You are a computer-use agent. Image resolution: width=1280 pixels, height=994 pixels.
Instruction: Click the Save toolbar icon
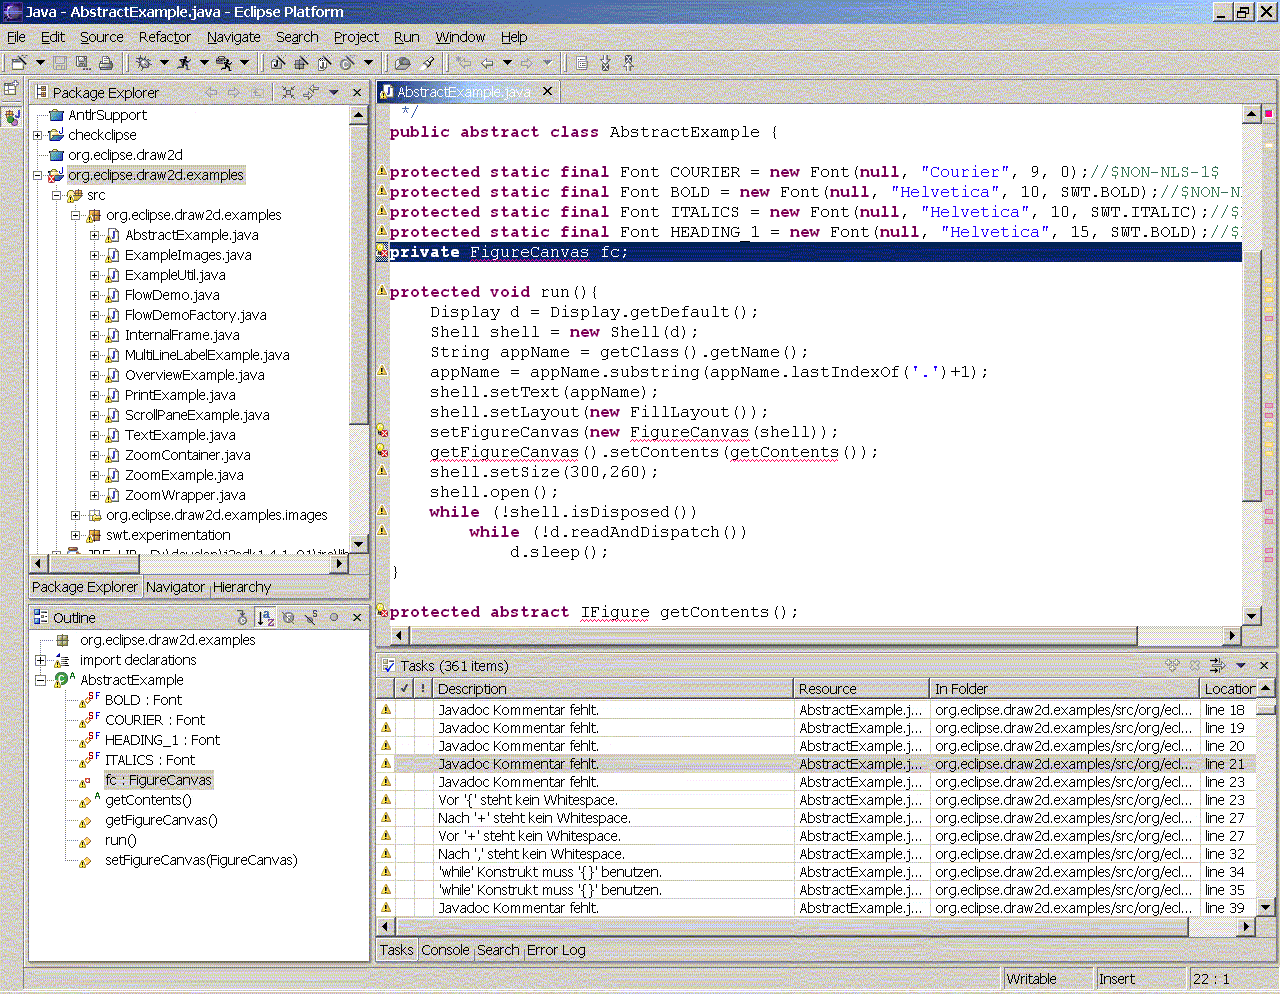(60, 63)
